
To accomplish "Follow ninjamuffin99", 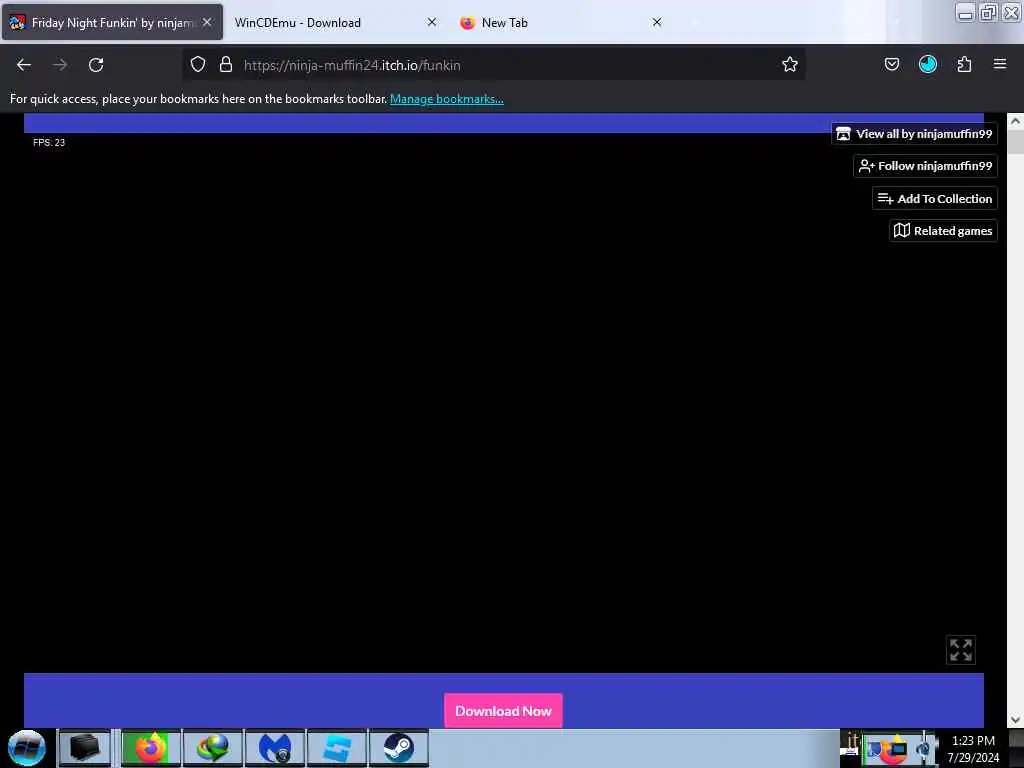I will 925,166.
